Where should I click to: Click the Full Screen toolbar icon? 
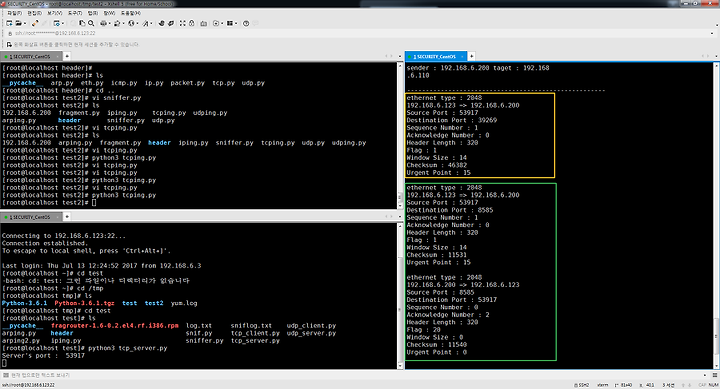[183, 23]
